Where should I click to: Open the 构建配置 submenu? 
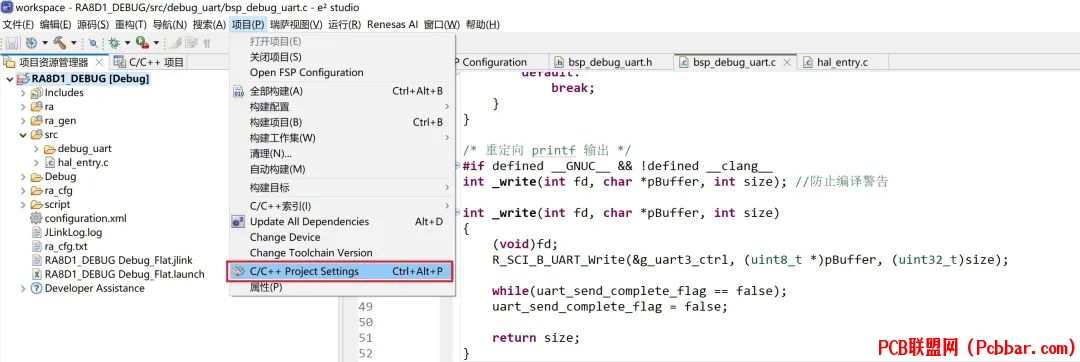coord(342,107)
